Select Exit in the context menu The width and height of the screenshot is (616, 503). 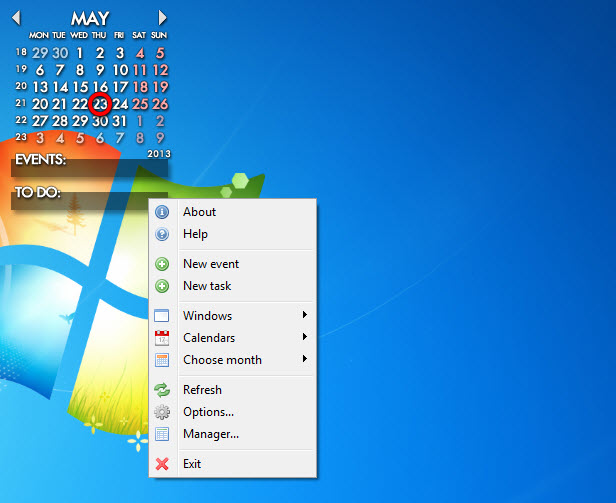point(233,463)
